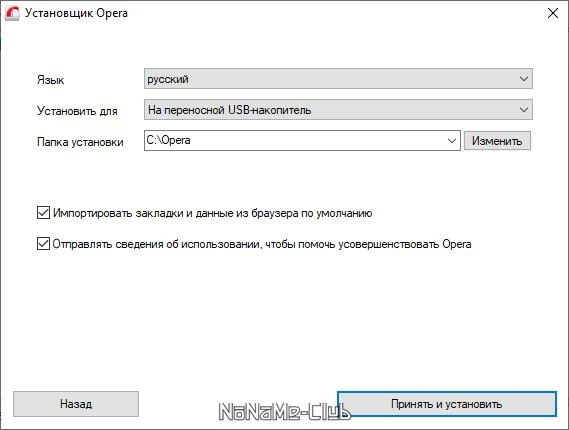Click the Папка установки label
The image size is (569, 430).
coord(80,142)
